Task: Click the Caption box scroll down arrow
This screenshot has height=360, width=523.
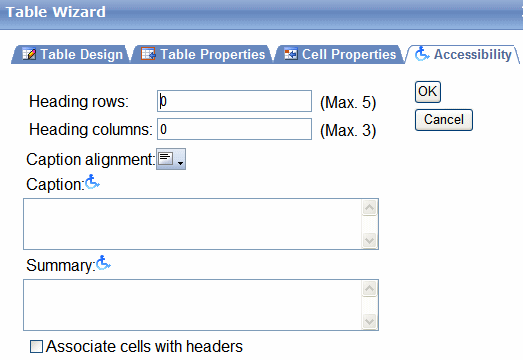Action: 370,240
